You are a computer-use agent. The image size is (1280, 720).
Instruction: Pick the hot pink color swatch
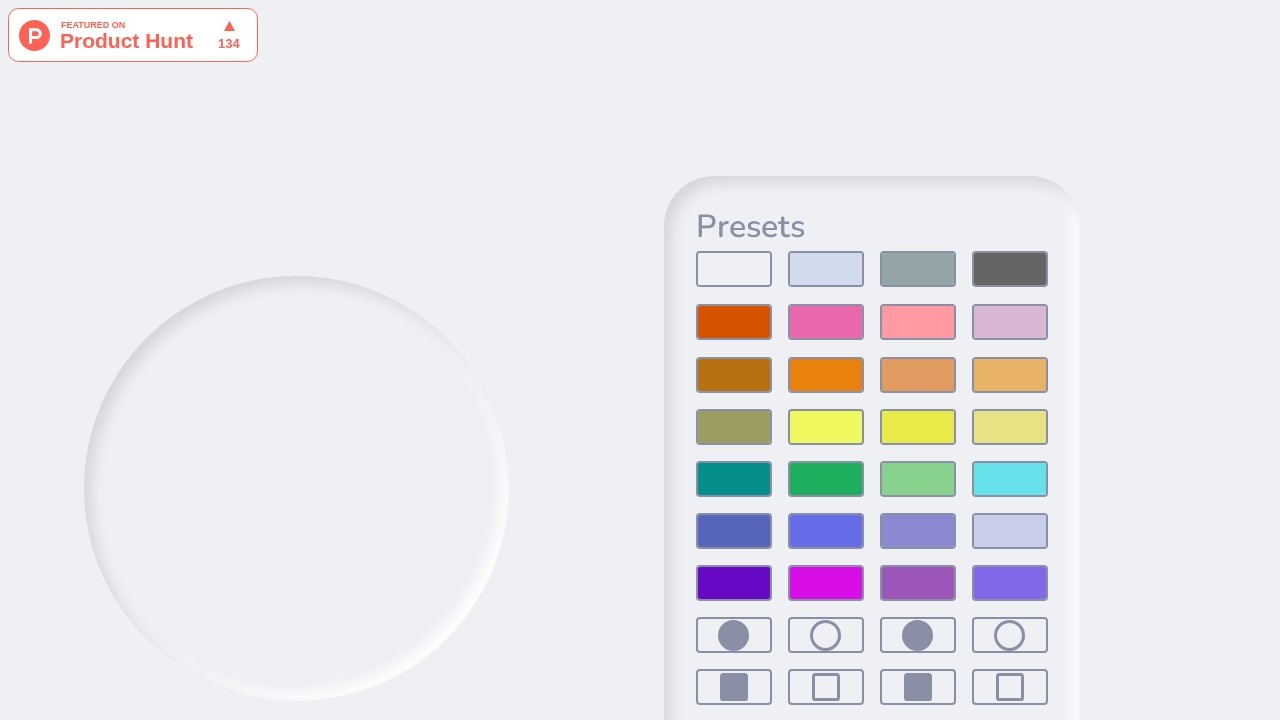826,322
